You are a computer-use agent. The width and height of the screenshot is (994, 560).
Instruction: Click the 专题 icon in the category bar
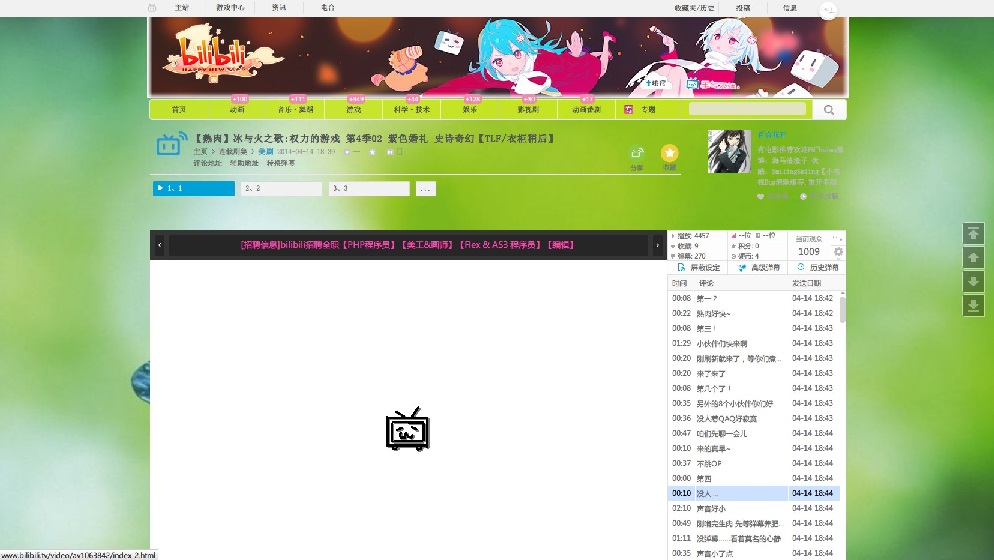pyautogui.click(x=628, y=110)
